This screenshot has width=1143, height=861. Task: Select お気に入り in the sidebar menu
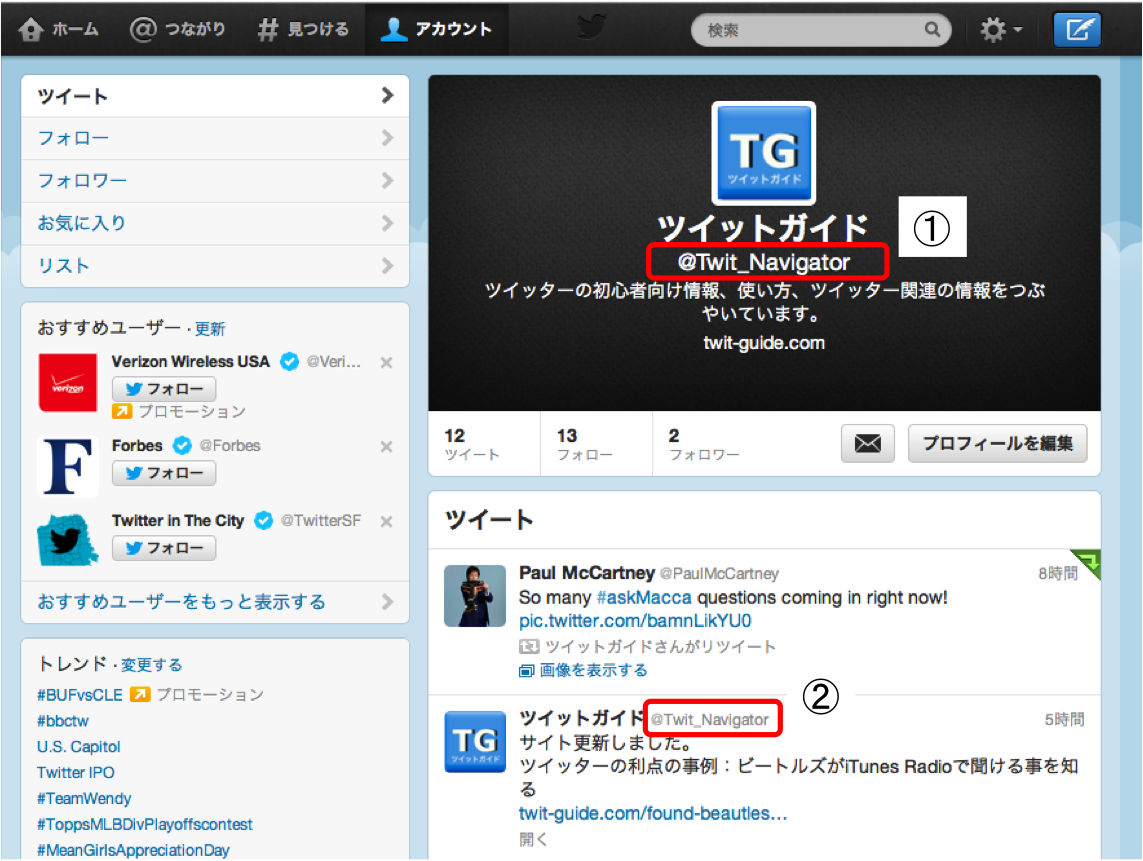coord(215,223)
